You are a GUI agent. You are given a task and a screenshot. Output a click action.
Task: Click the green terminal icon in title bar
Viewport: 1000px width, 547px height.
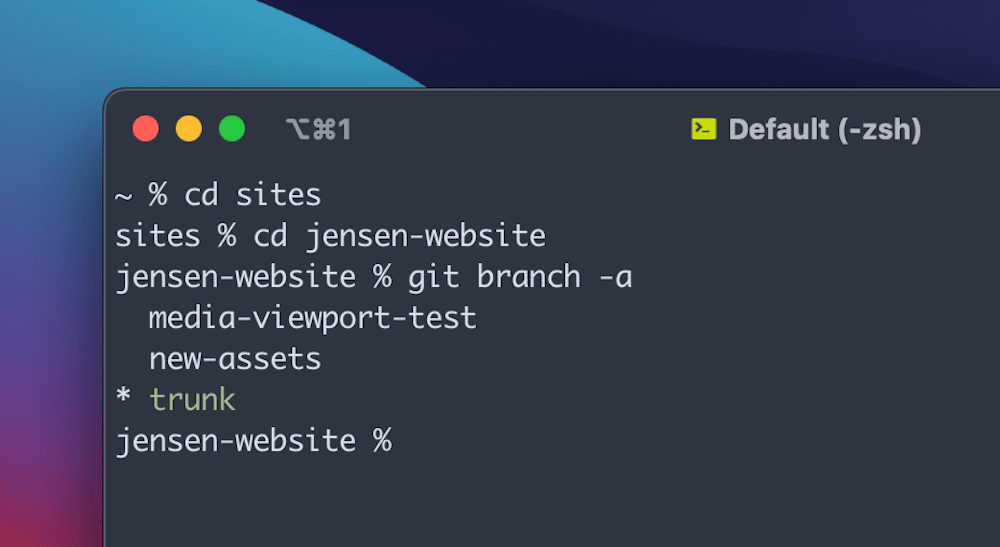(x=704, y=129)
